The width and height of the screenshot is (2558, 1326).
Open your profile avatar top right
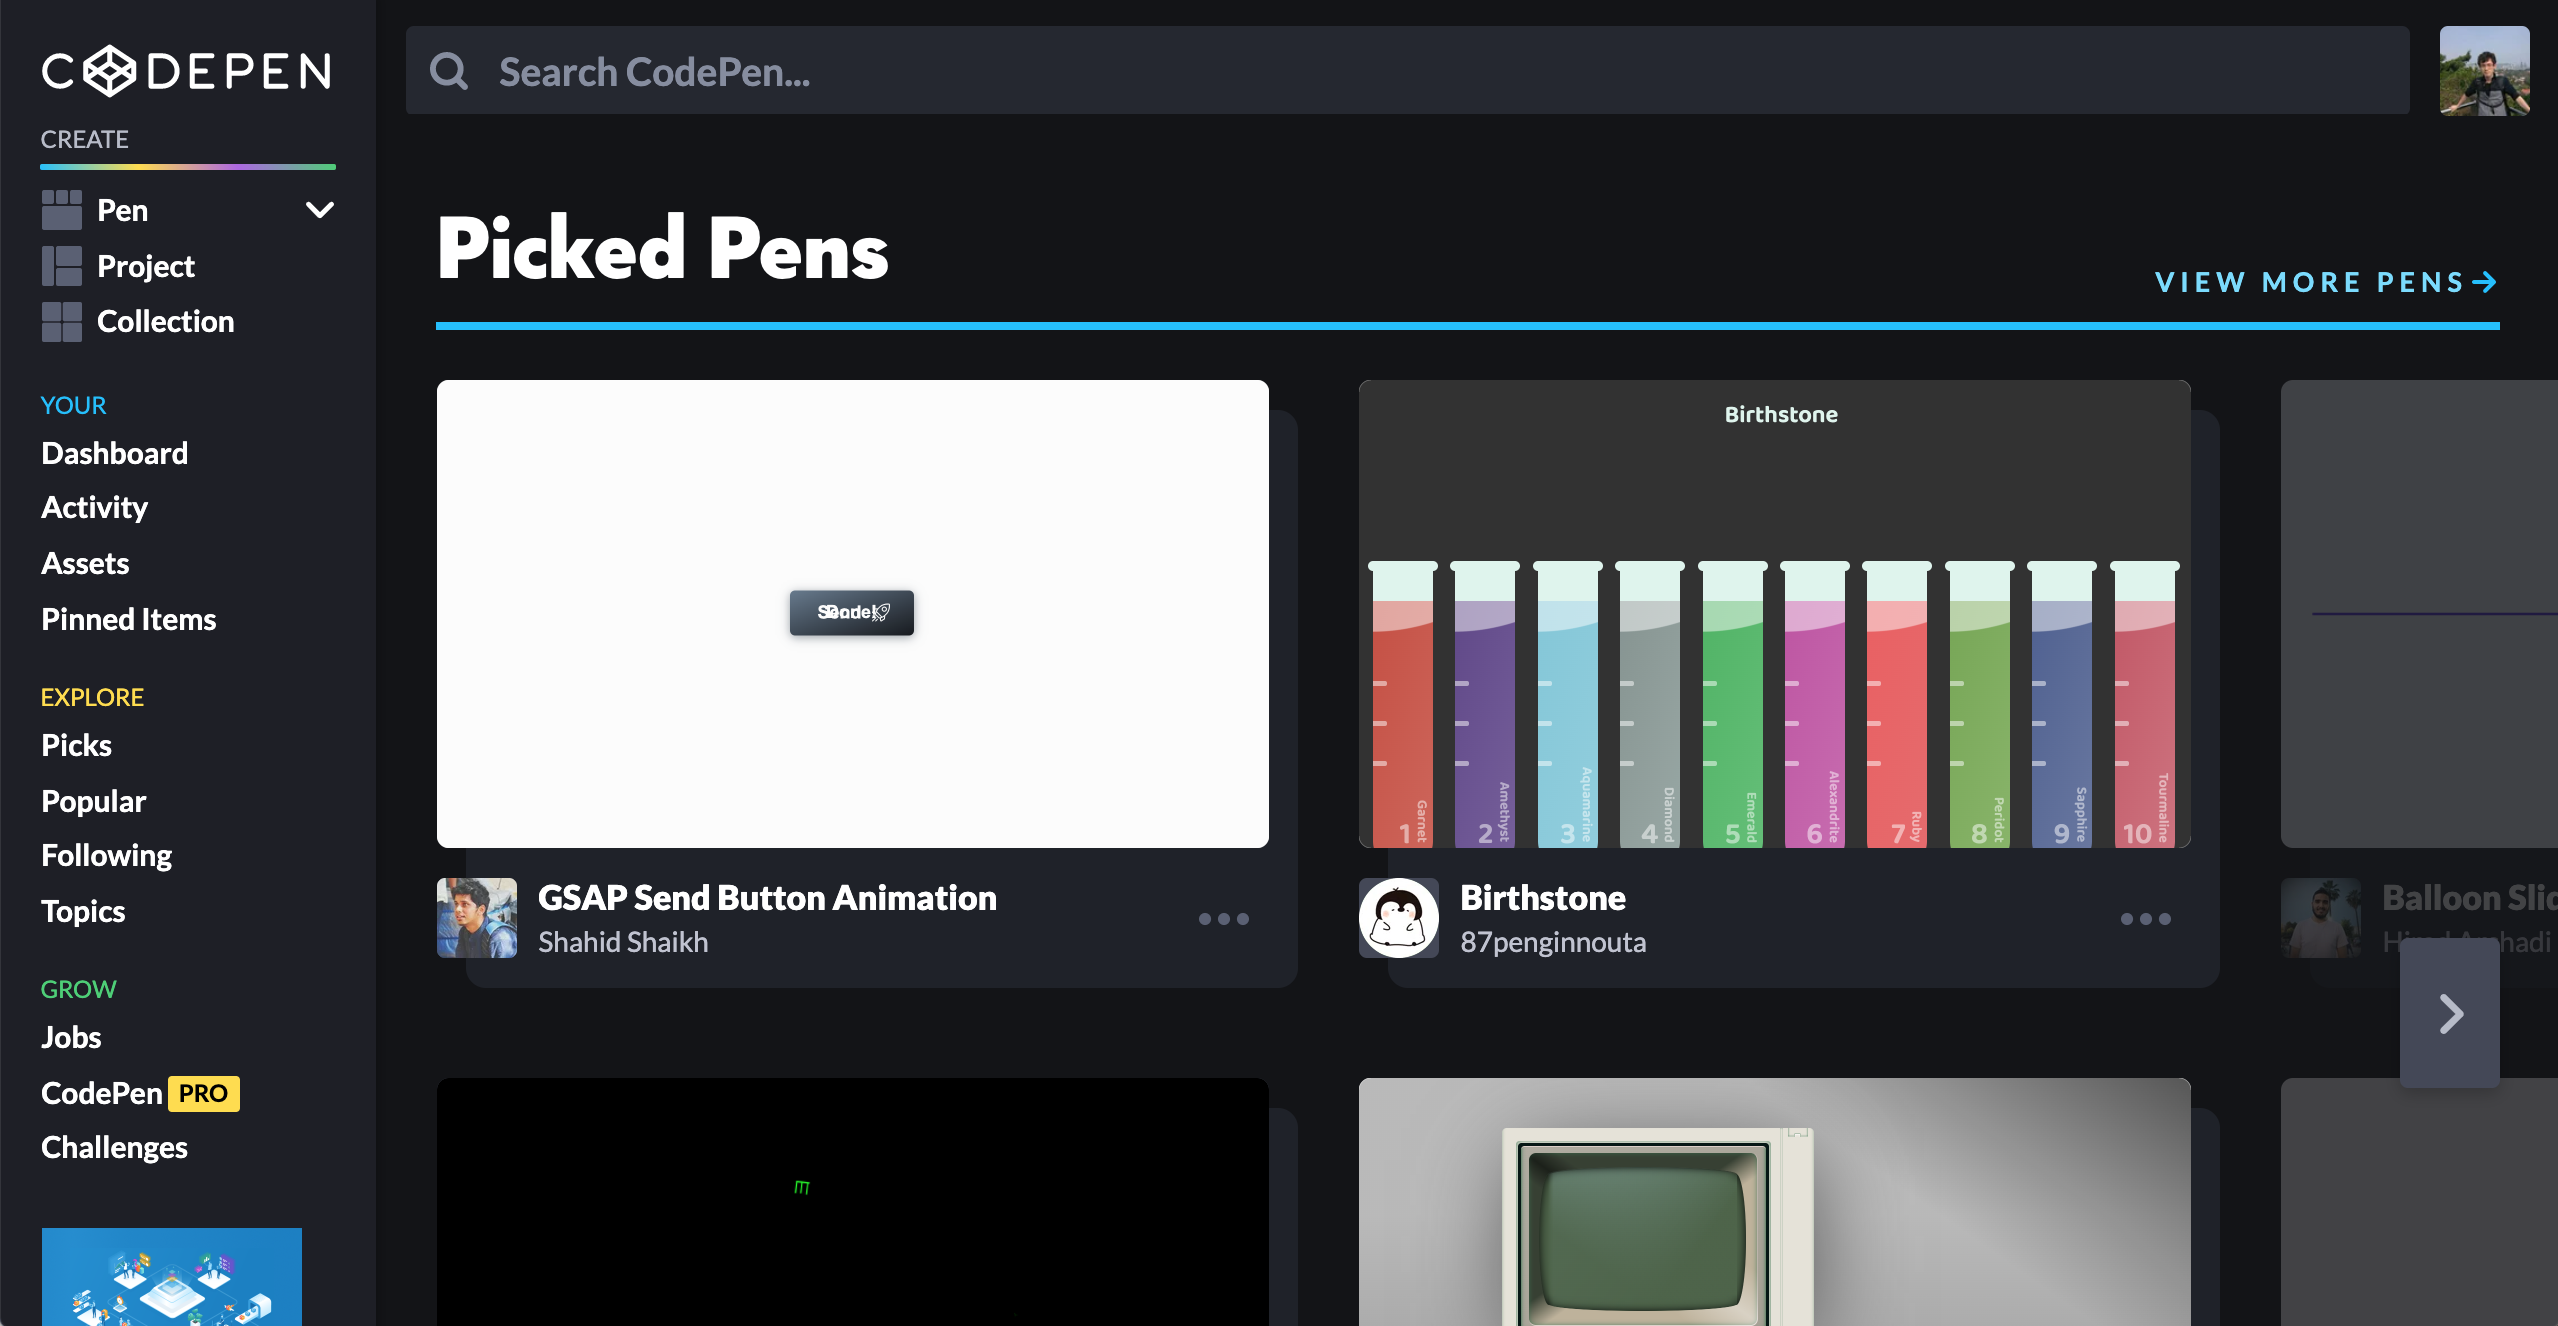(2484, 70)
